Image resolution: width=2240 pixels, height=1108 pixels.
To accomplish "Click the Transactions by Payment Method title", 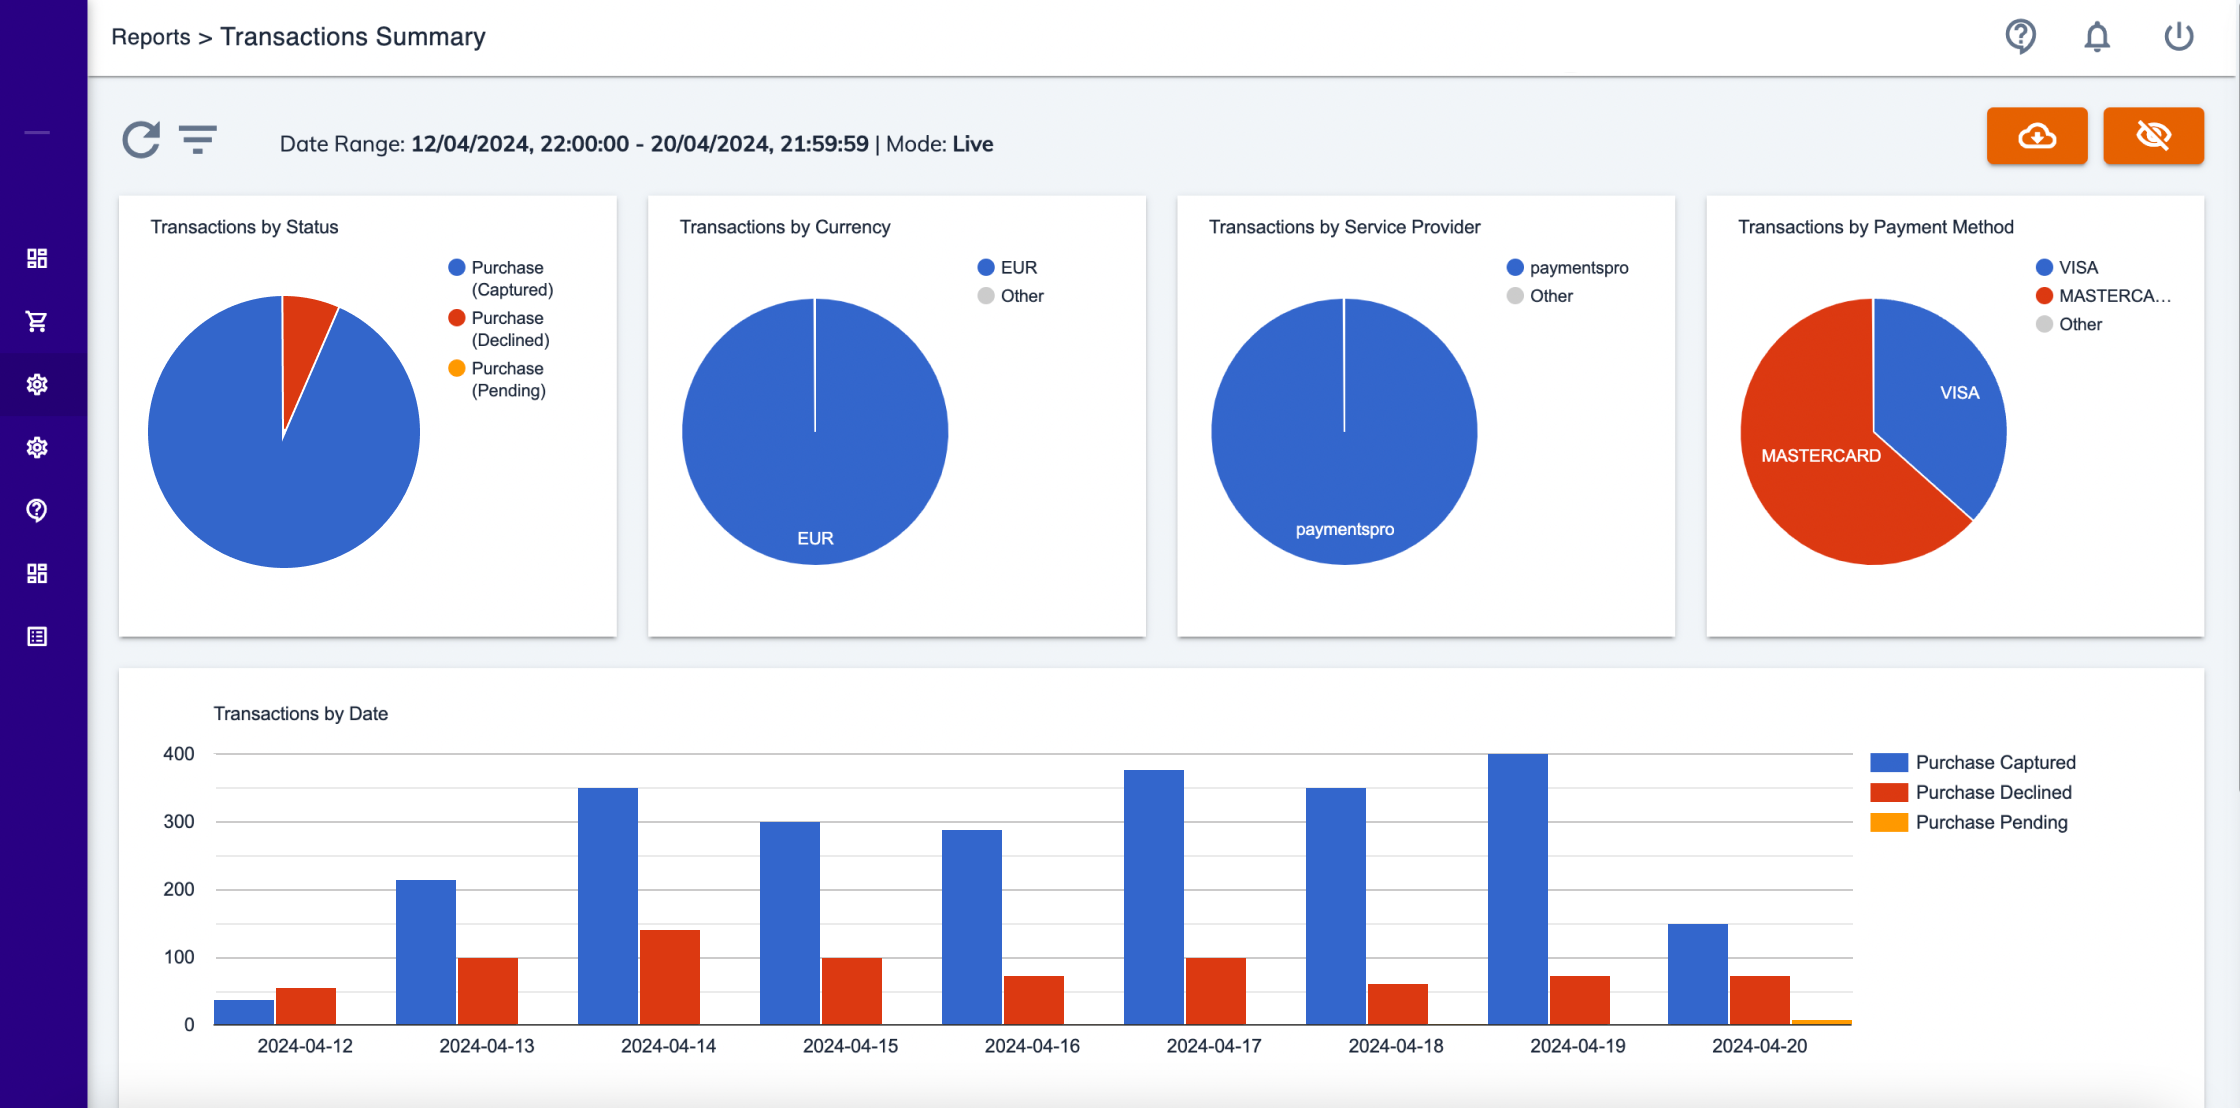I will point(1875,227).
